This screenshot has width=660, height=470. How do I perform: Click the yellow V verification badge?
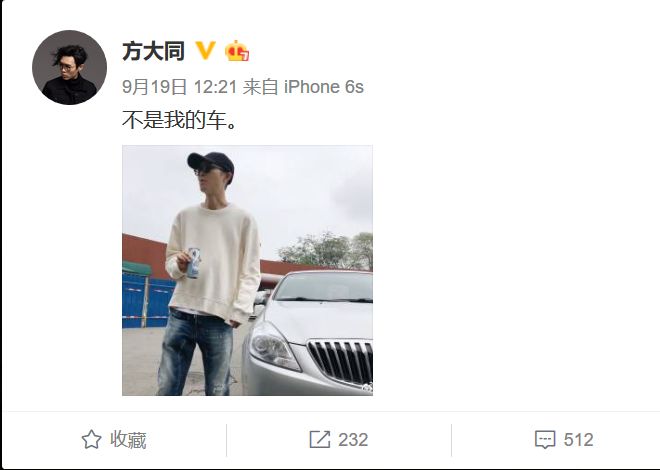[206, 50]
